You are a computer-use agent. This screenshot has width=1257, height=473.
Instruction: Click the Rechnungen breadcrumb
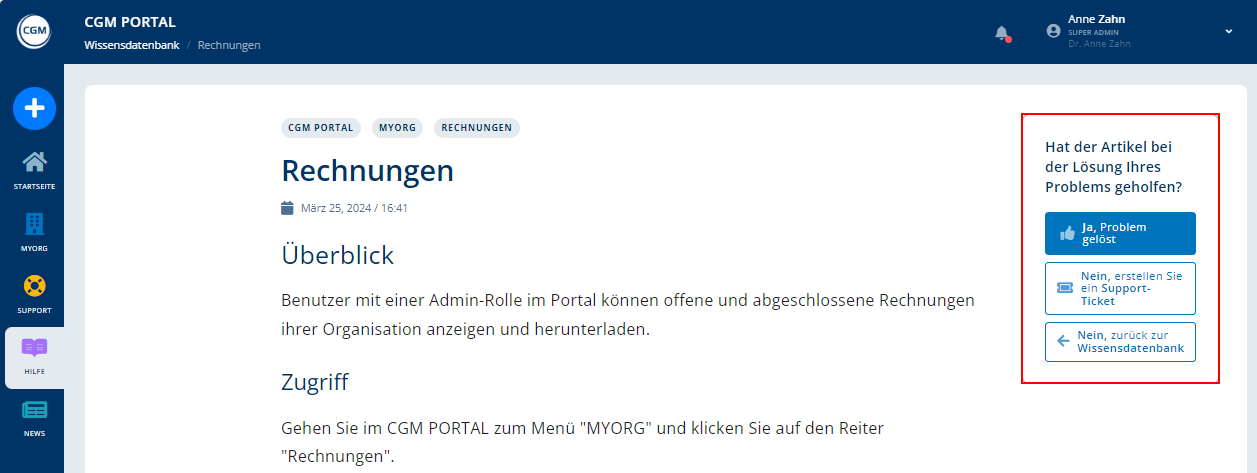point(229,45)
